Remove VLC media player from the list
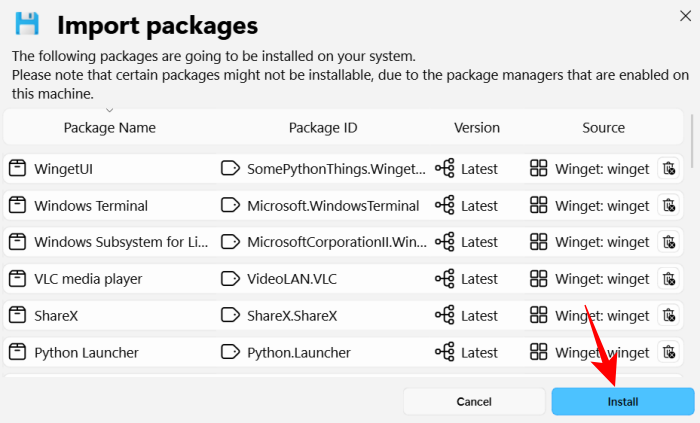 [x=669, y=279]
